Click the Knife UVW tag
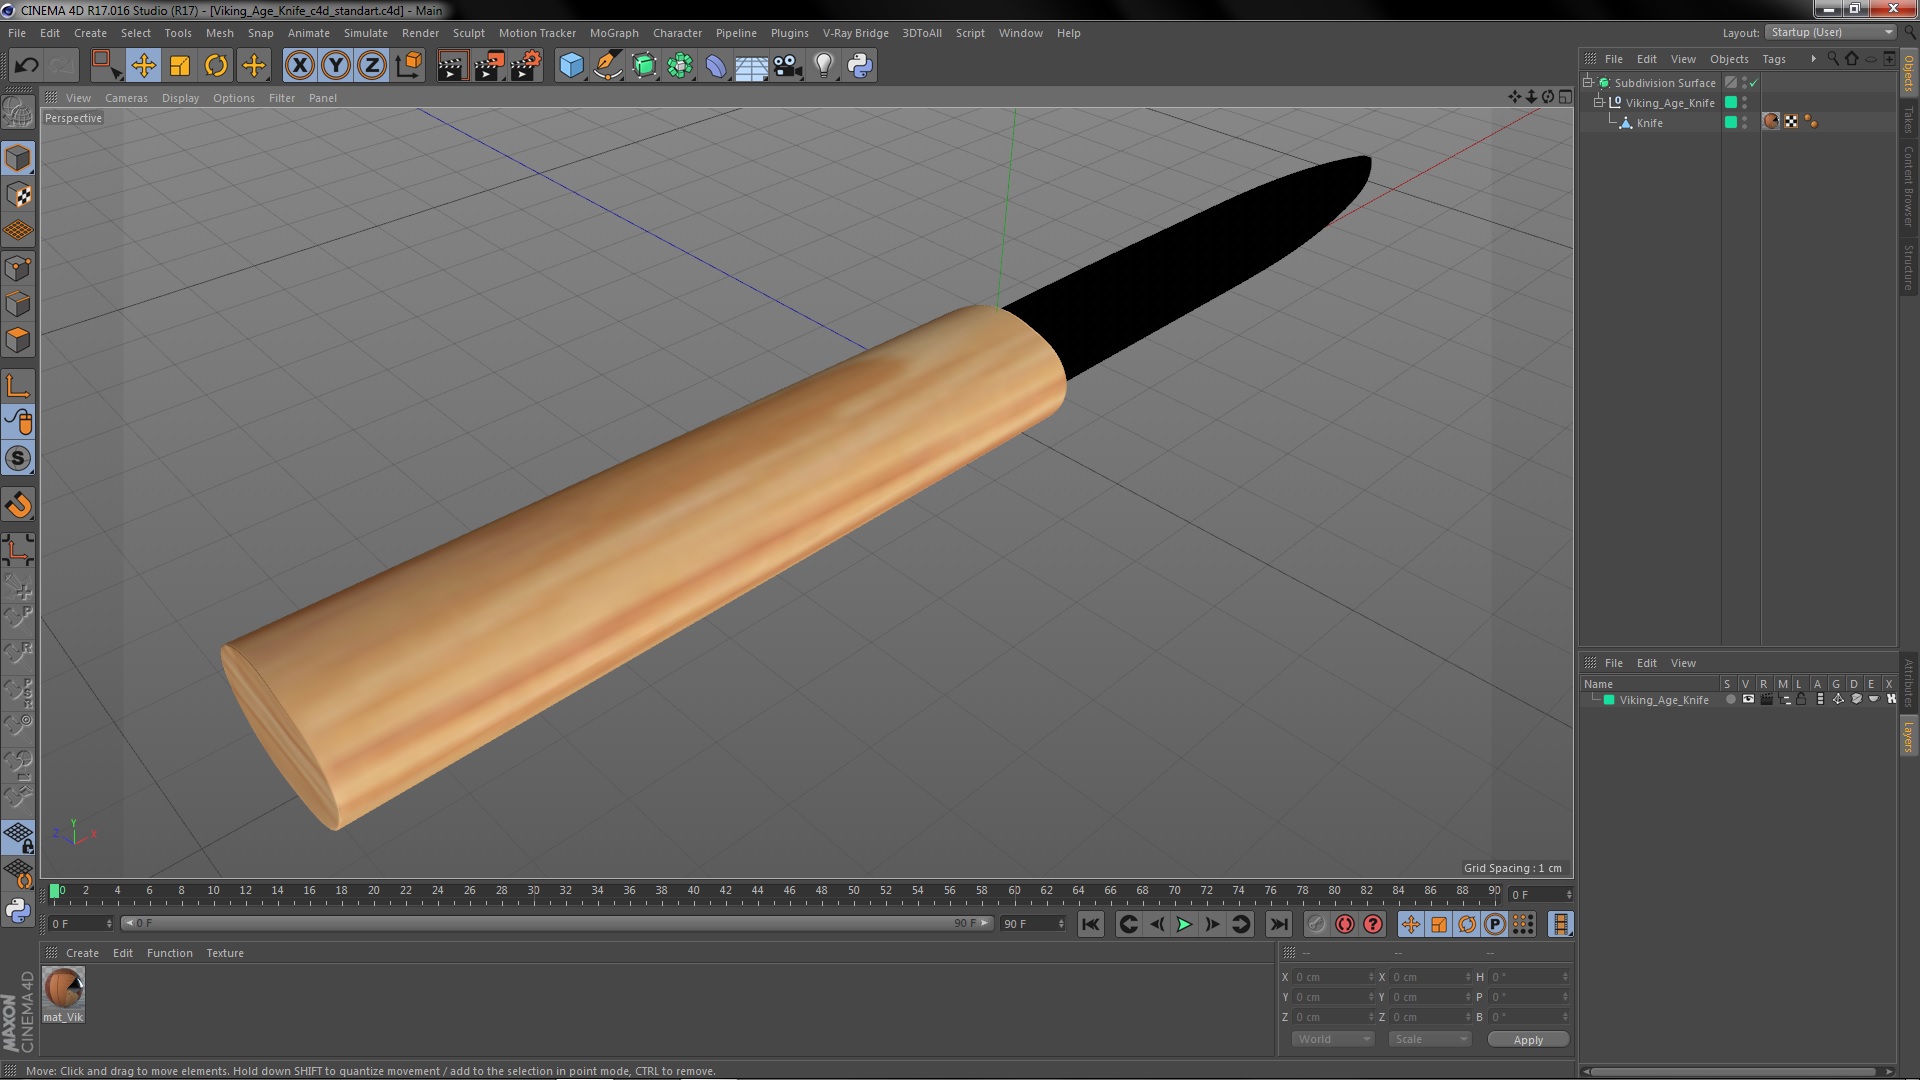This screenshot has width=1920, height=1080. (1791, 122)
